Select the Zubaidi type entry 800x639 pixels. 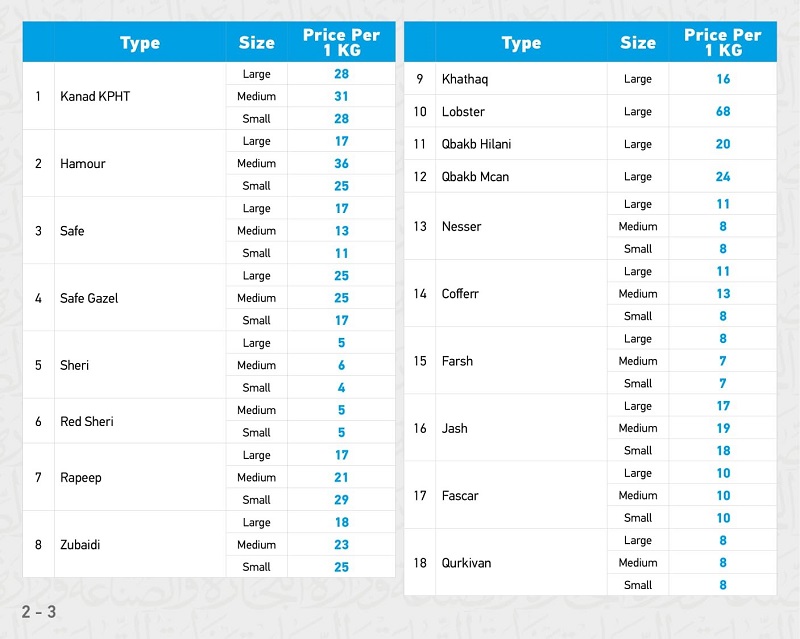(81, 545)
